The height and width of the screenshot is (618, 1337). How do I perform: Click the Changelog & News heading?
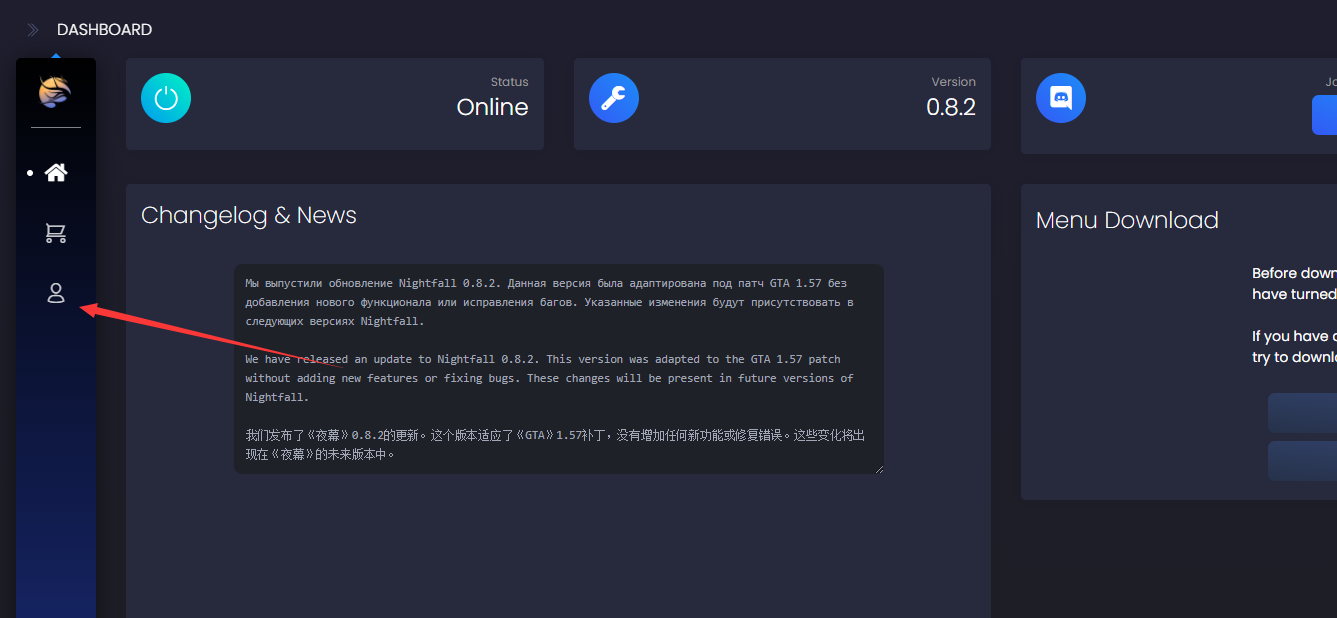[x=249, y=215]
